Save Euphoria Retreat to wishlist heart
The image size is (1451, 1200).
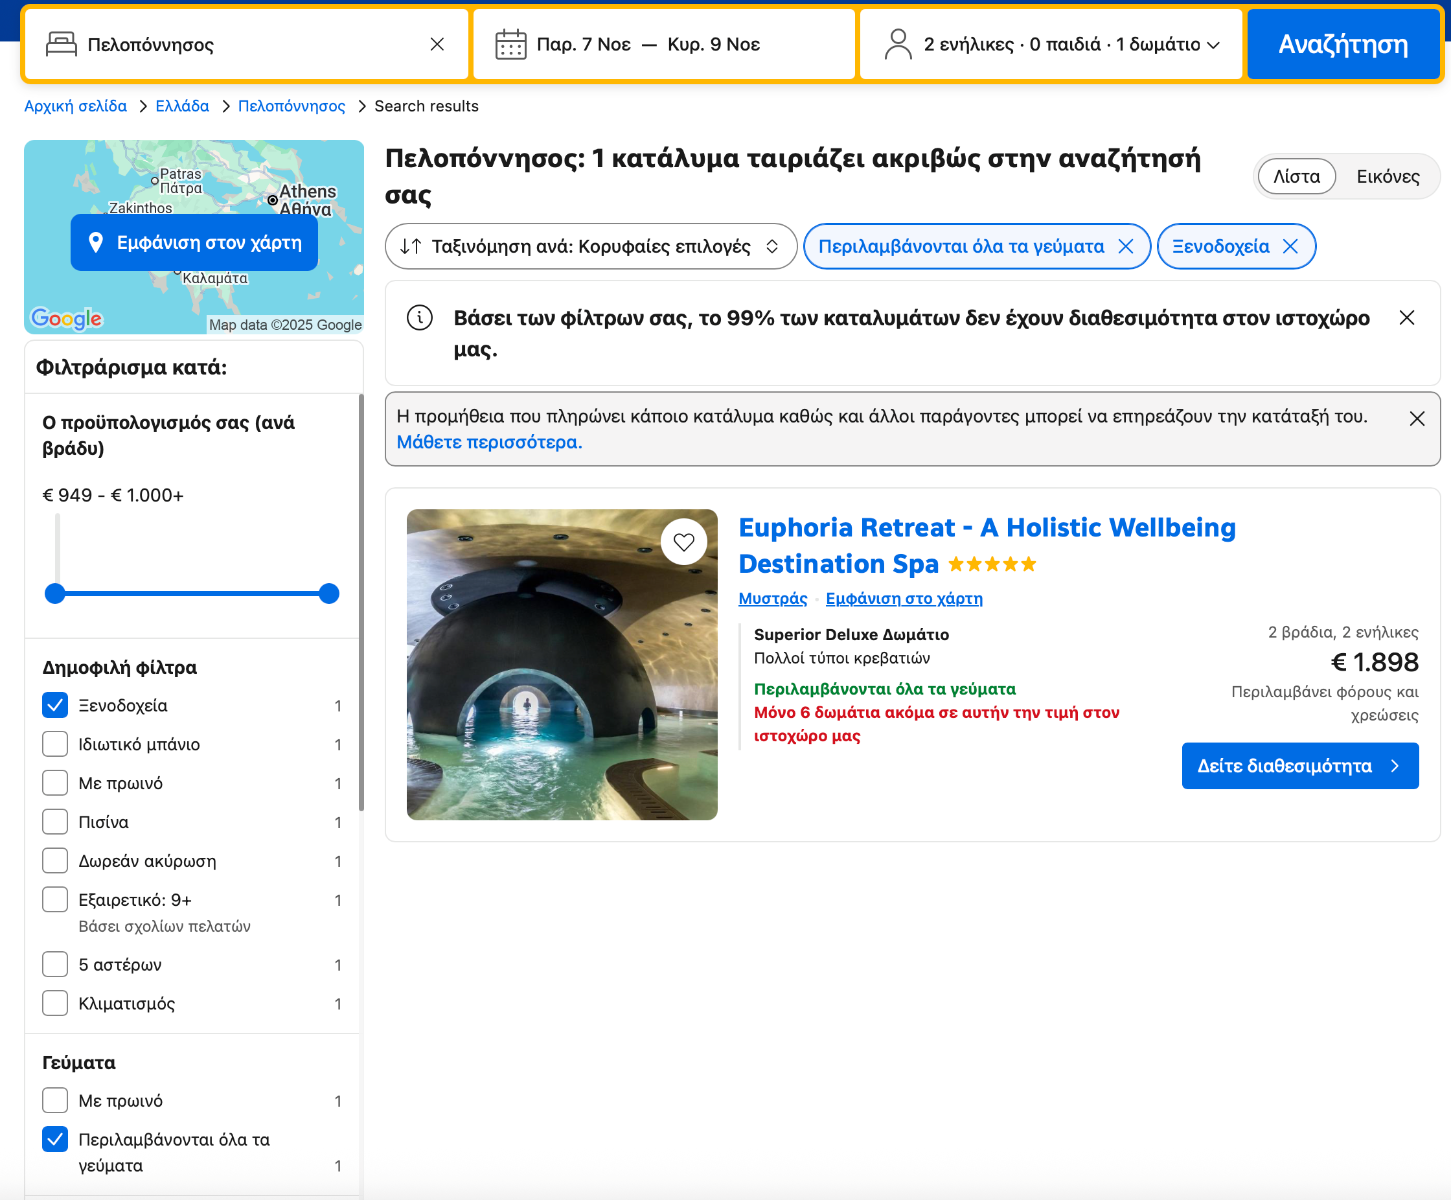click(684, 542)
